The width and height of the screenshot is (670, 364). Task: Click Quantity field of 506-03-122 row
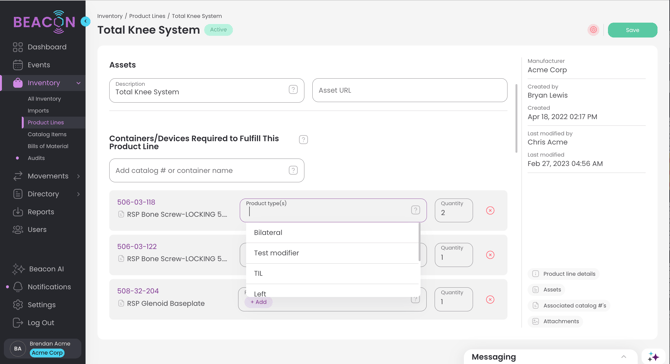tap(454, 255)
